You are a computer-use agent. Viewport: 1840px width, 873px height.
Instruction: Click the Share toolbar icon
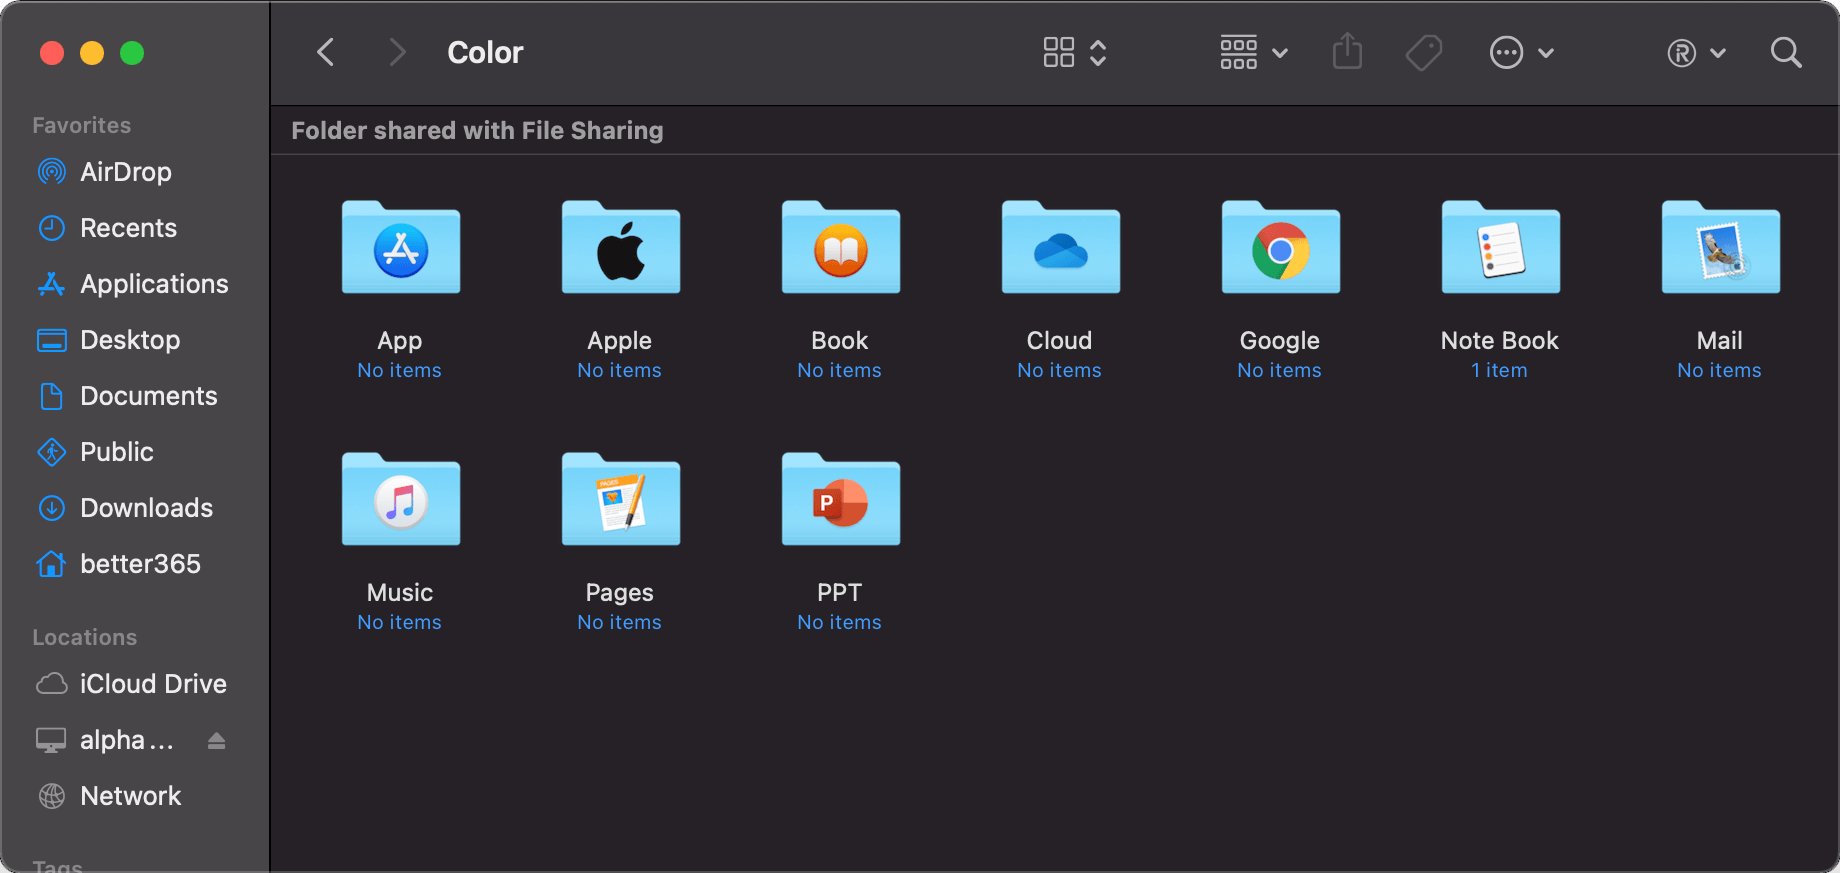click(1347, 52)
